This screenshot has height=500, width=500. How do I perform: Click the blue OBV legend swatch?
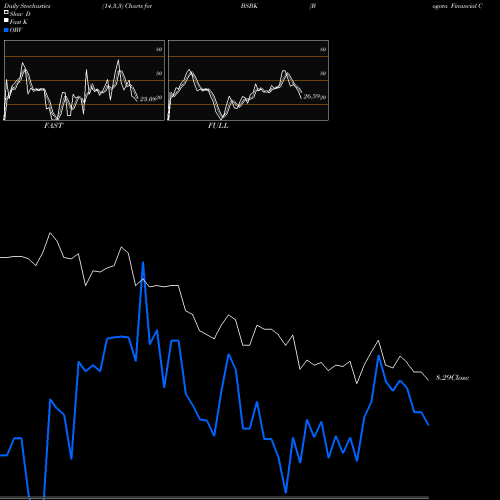[6, 30]
